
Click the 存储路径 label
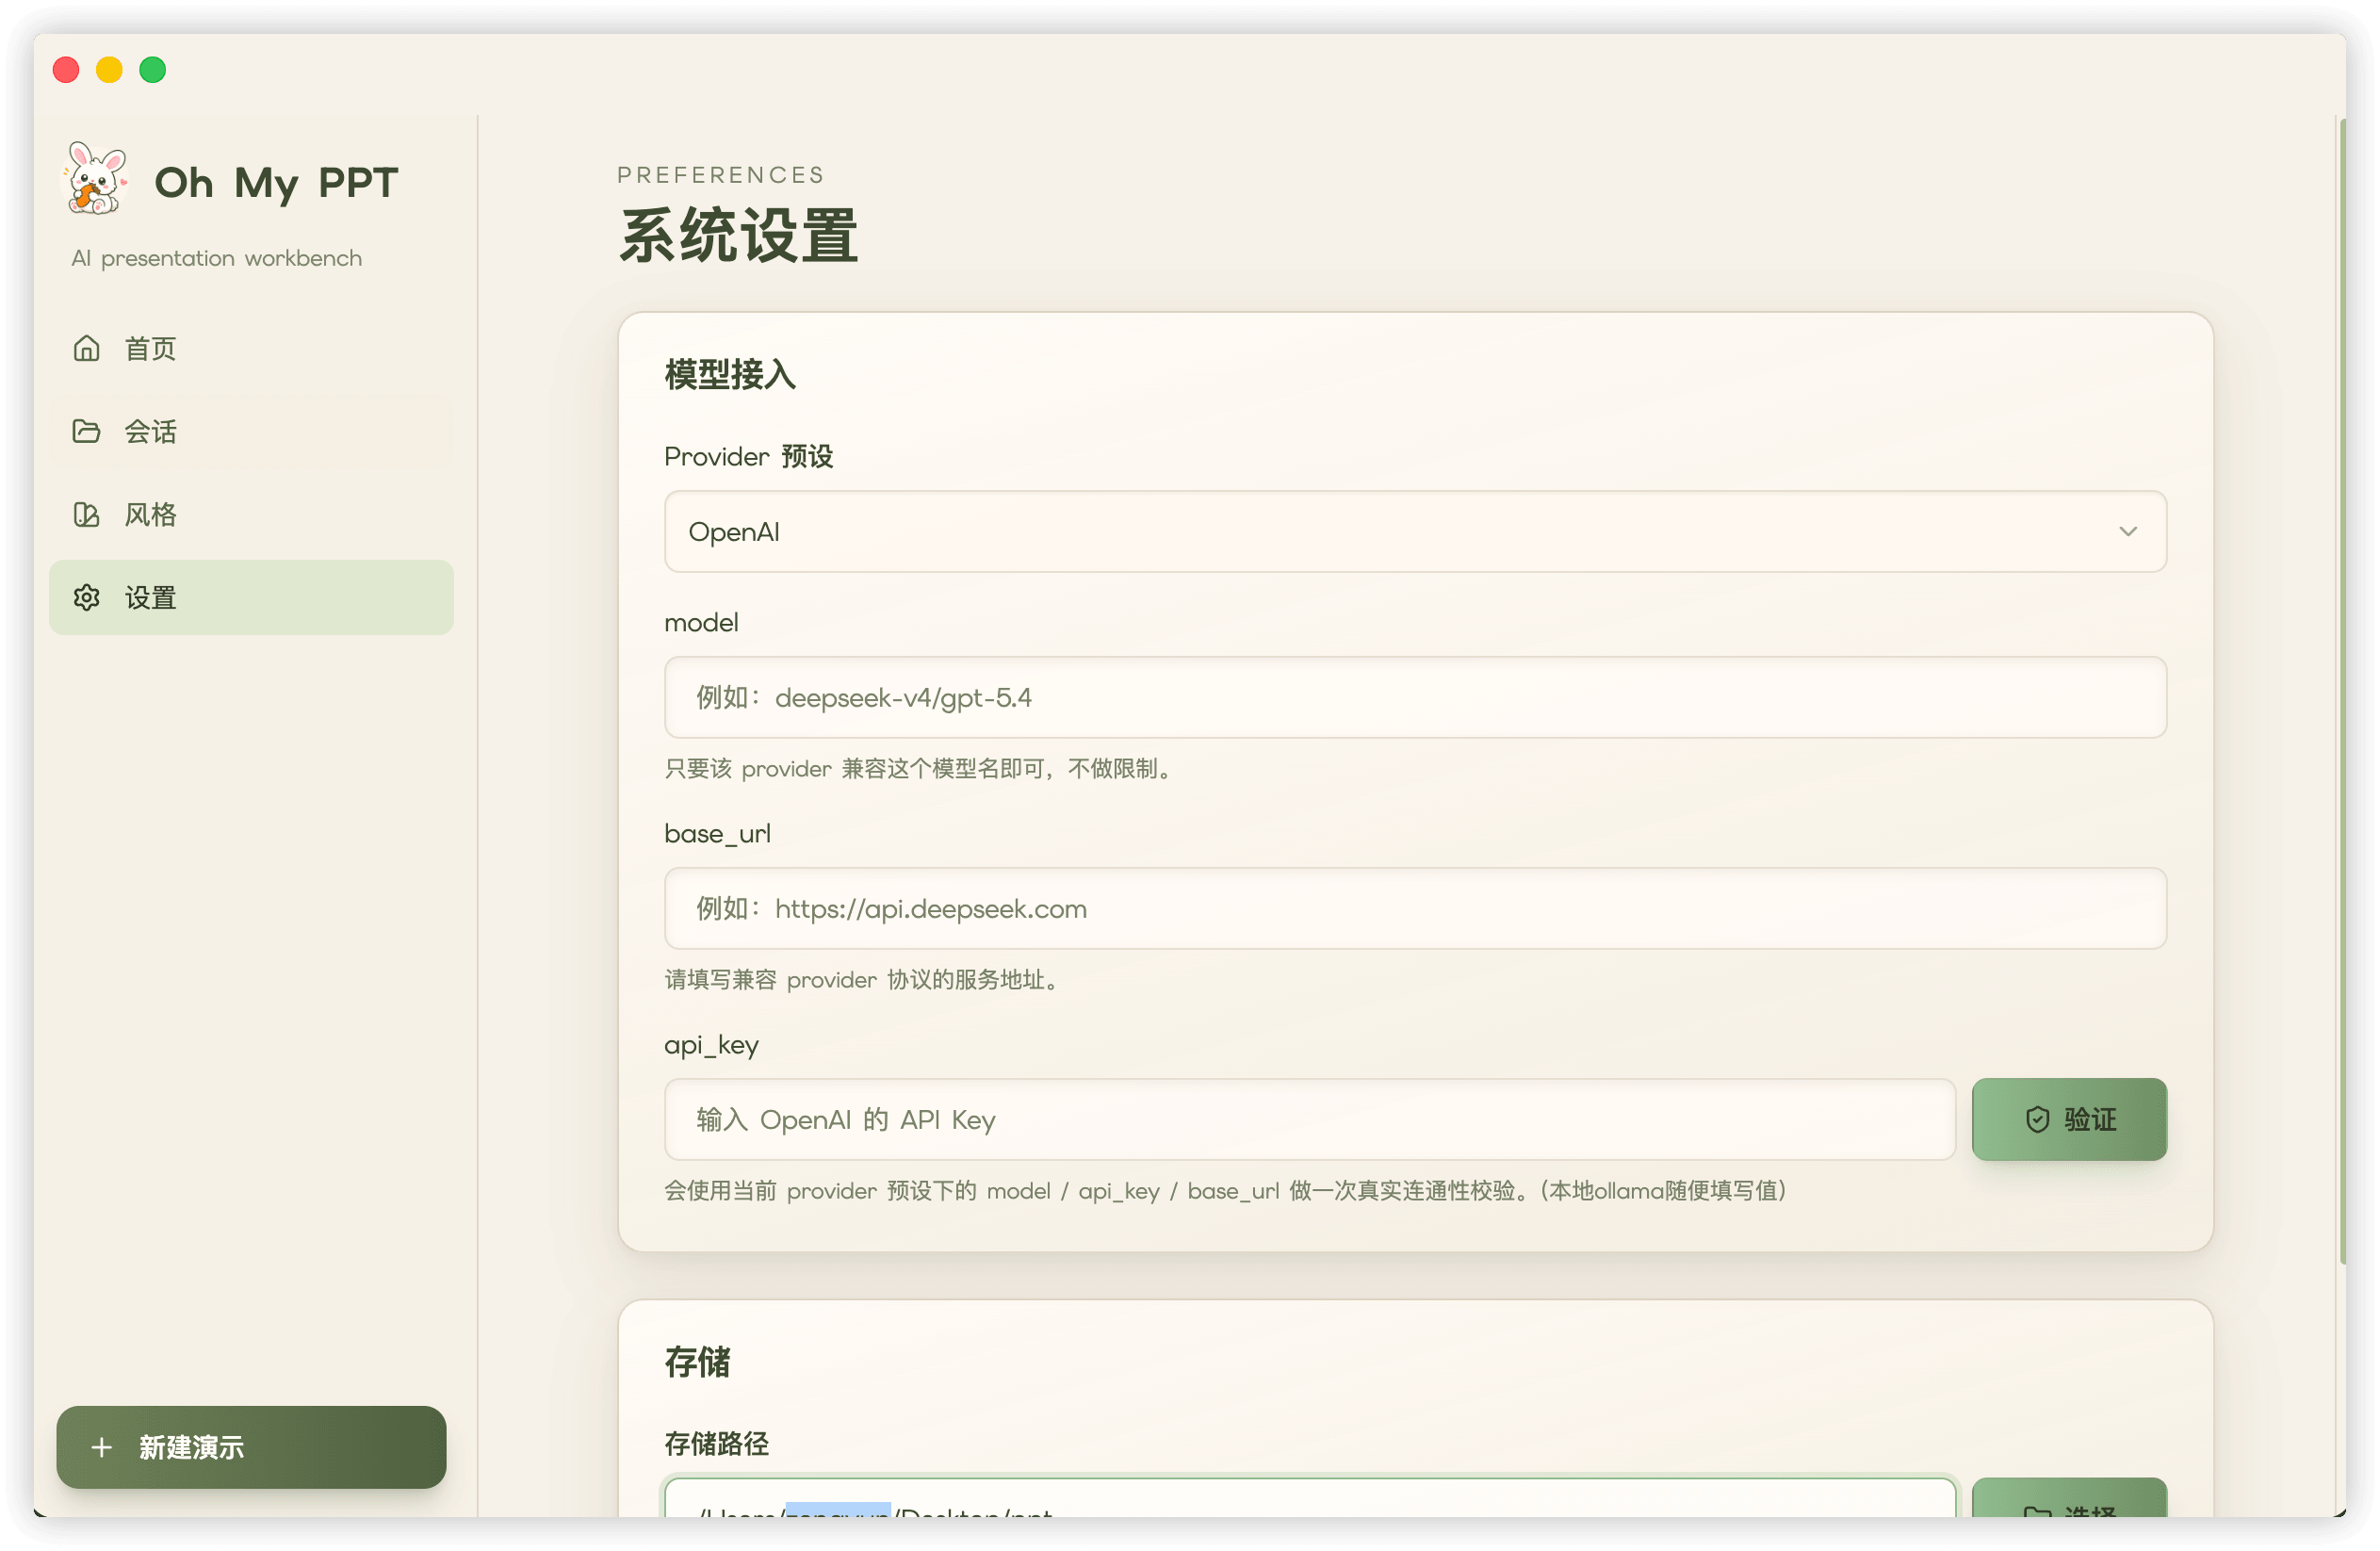click(717, 1443)
